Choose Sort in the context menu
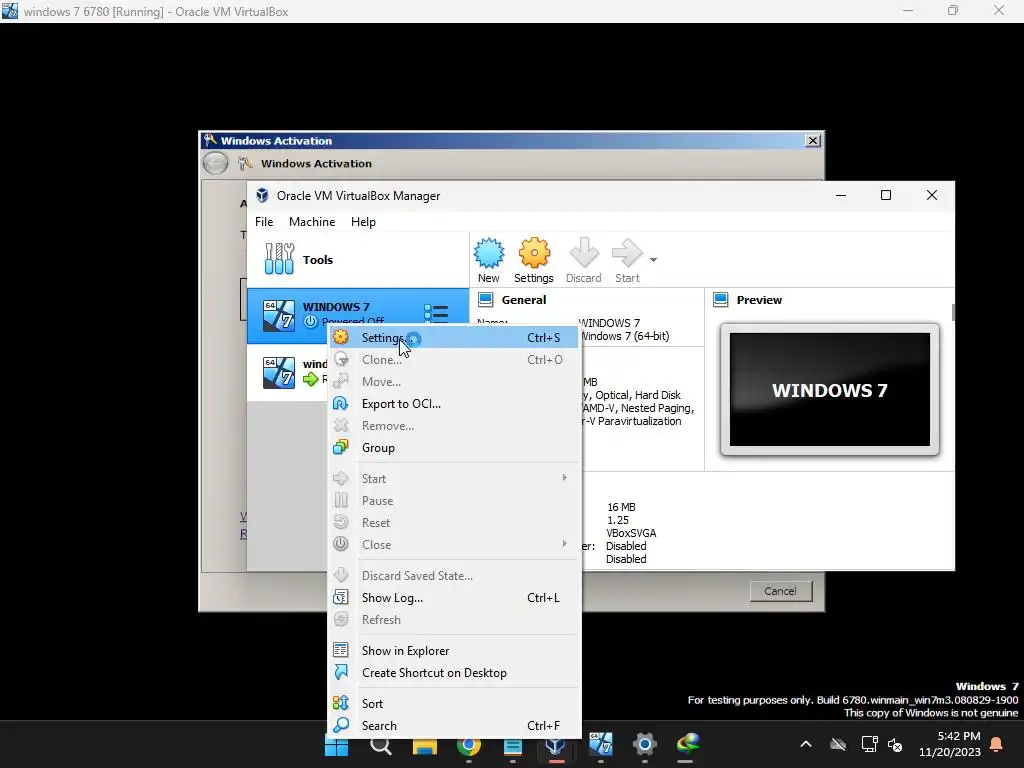Image resolution: width=1024 pixels, height=768 pixels. (x=453, y=704)
